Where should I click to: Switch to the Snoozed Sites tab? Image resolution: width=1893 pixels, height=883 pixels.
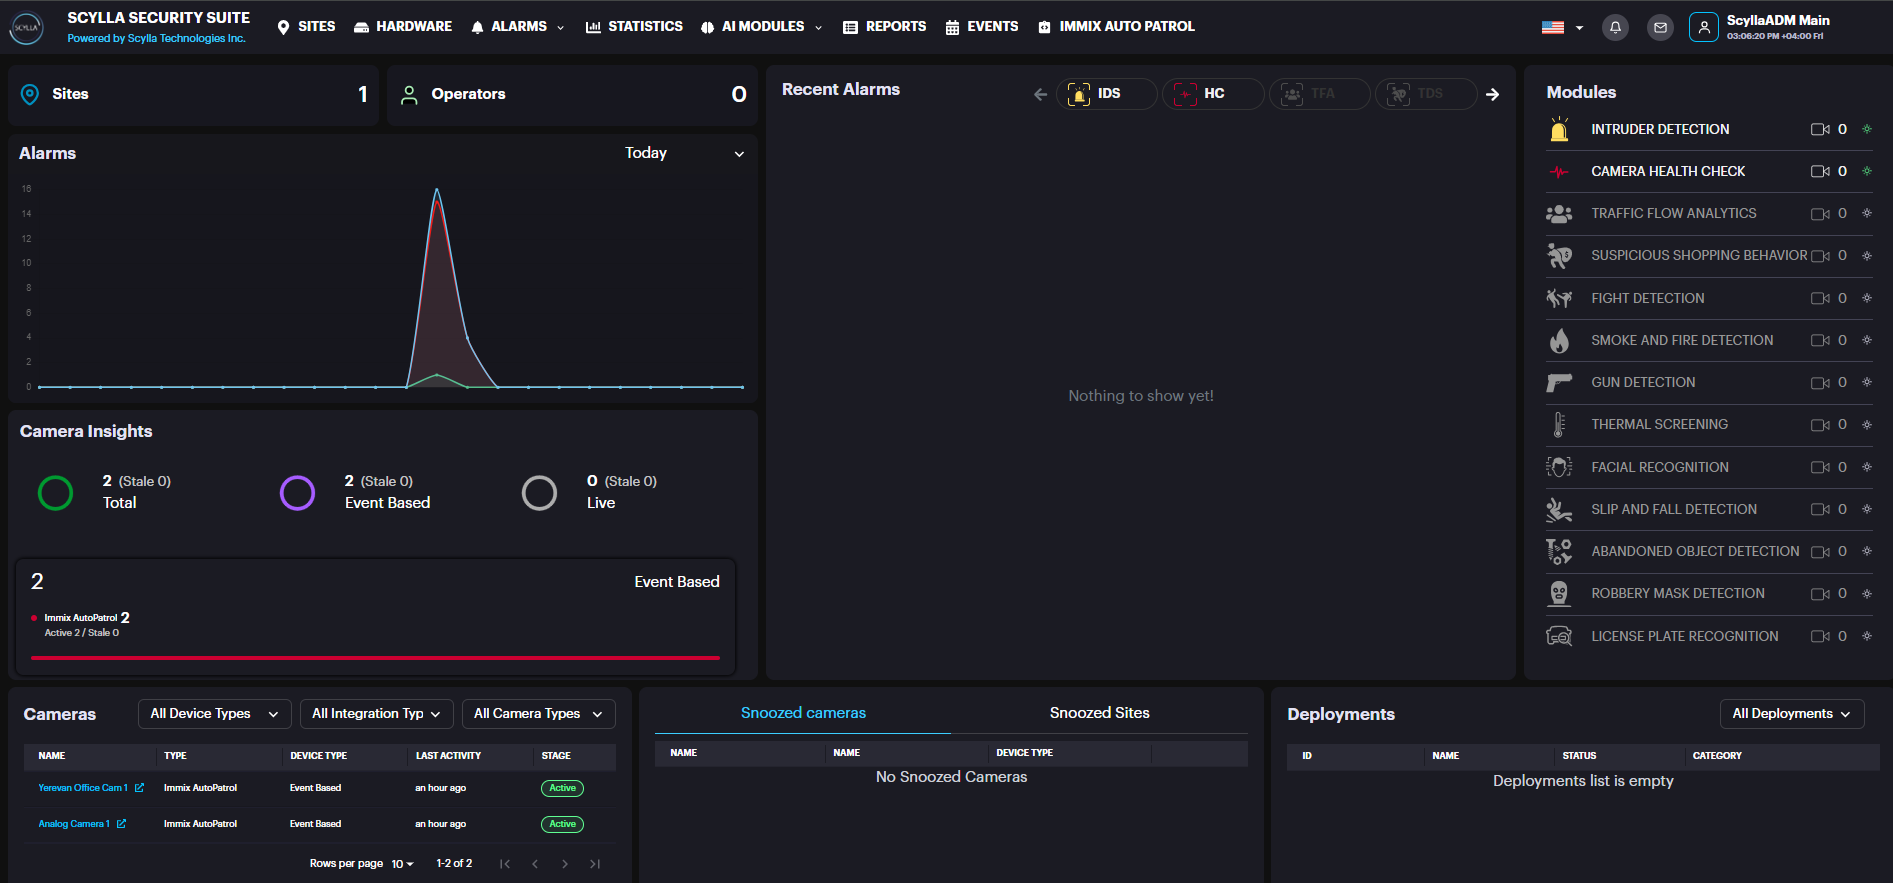pyautogui.click(x=1099, y=713)
